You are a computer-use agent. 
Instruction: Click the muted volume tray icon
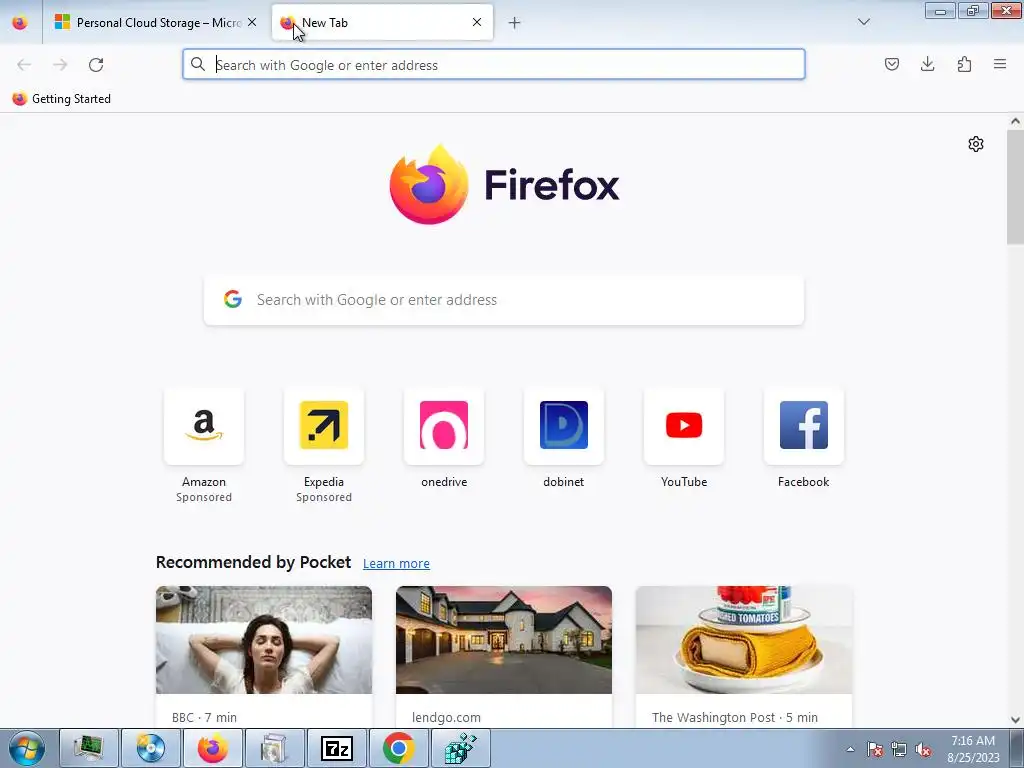pos(923,750)
